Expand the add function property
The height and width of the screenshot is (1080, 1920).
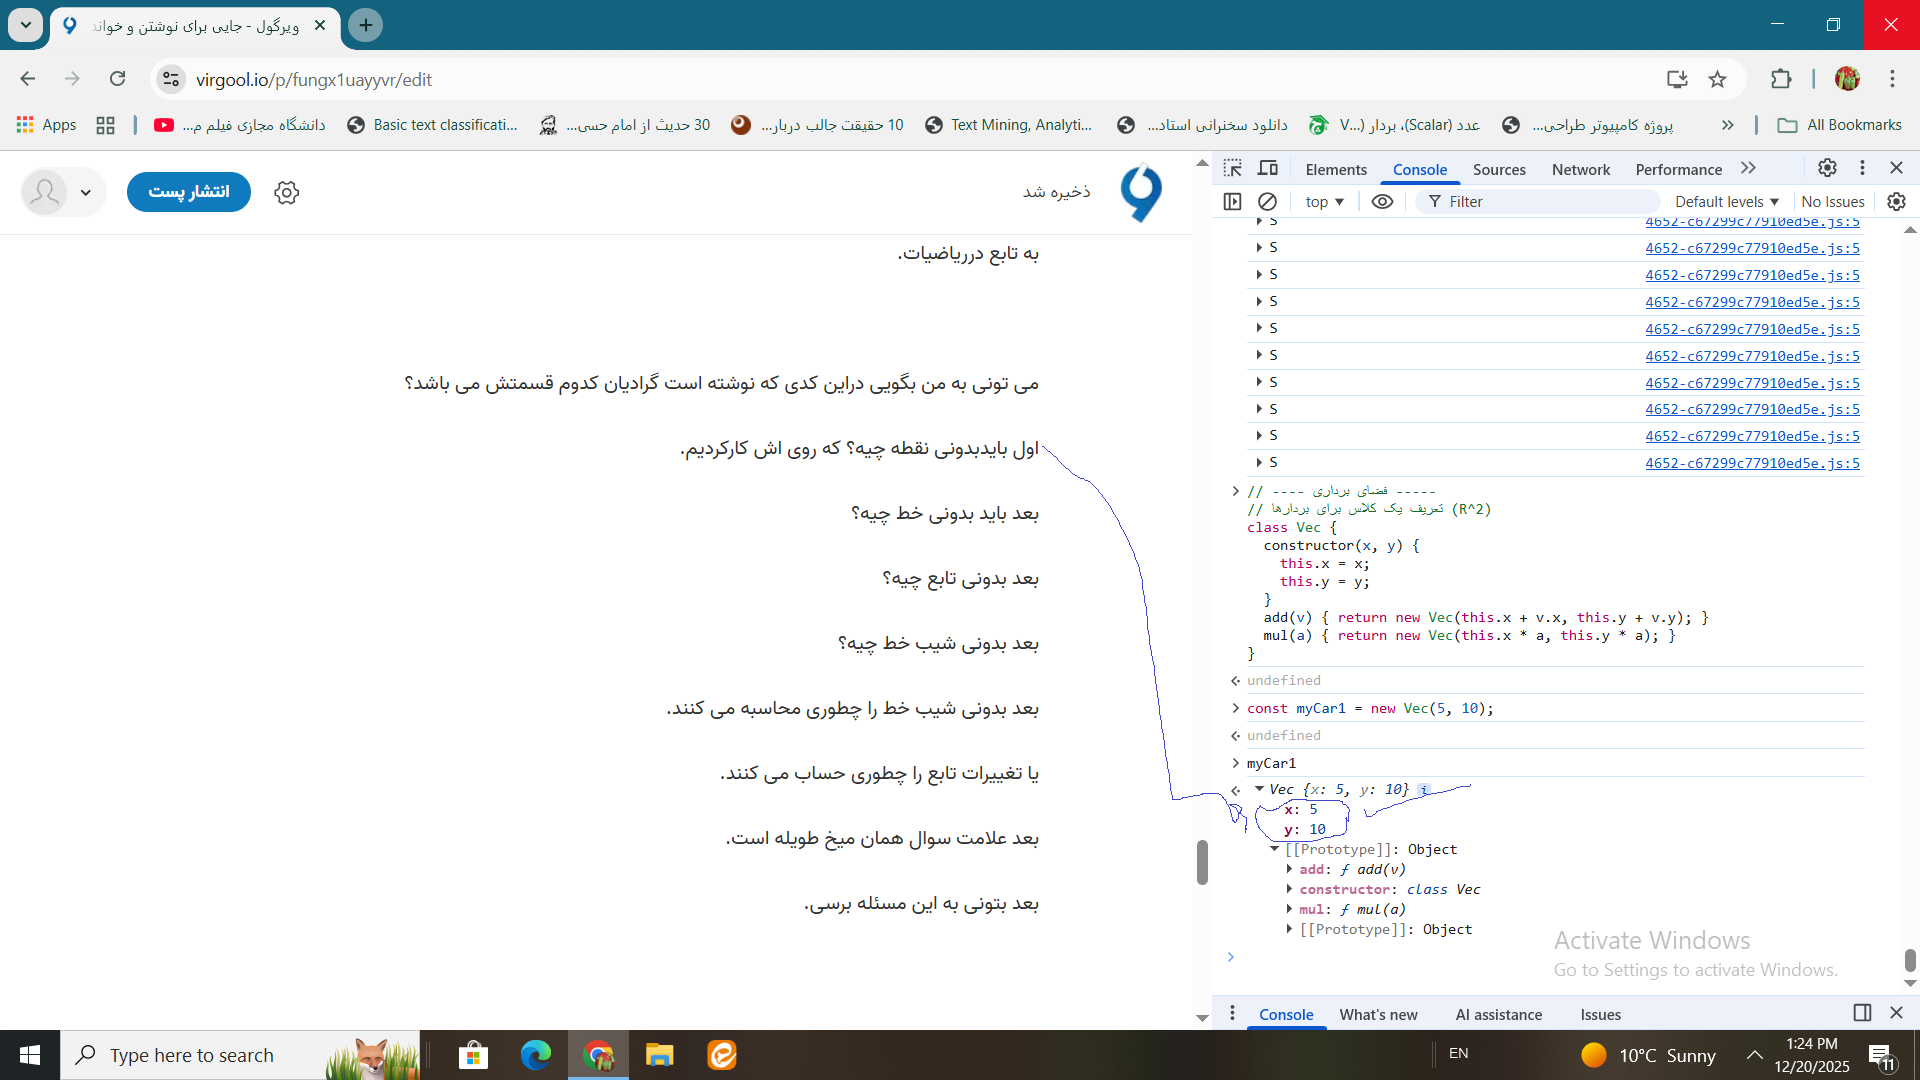pos(1289,869)
